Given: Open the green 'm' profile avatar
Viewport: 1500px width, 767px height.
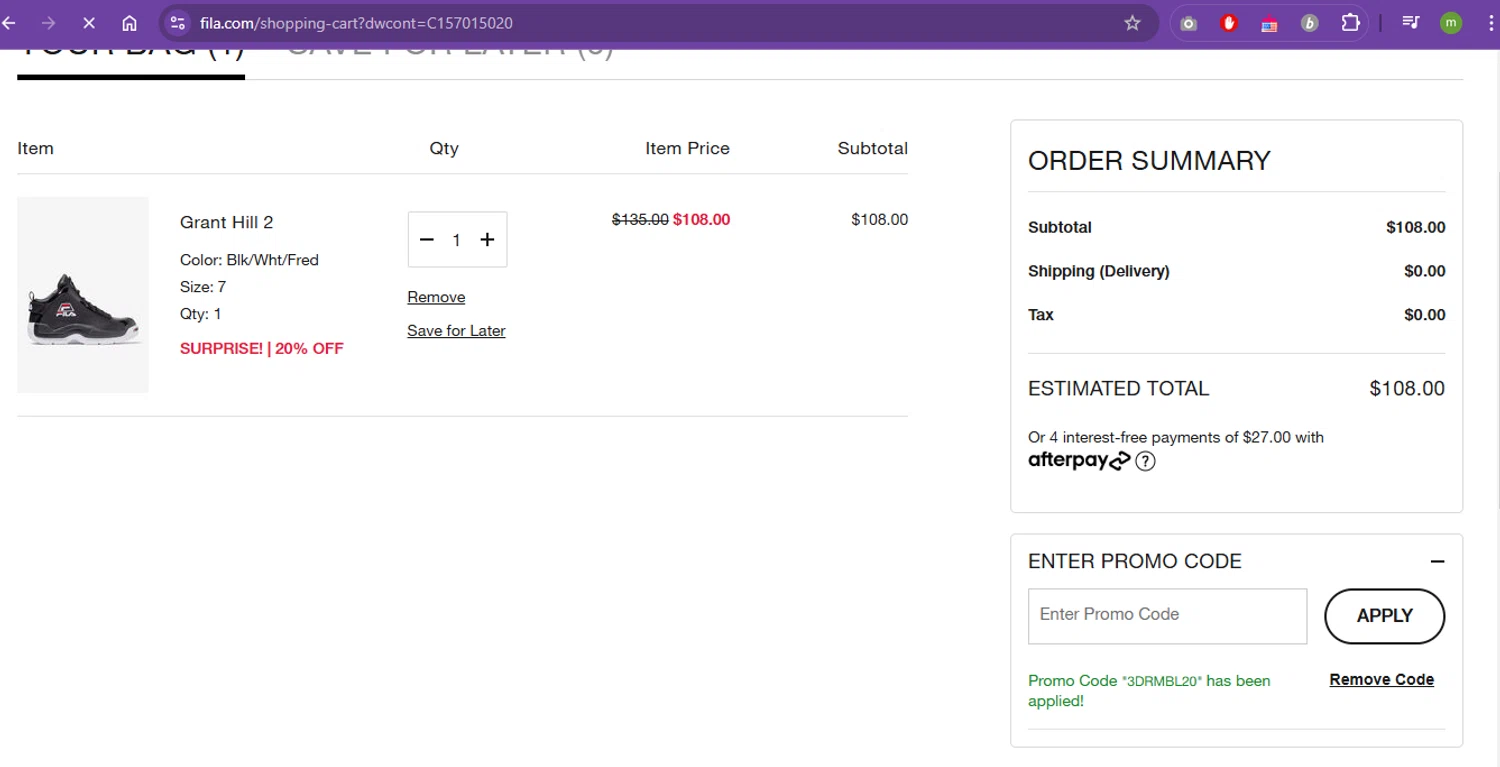Looking at the screenshot, I should pyautogui.click(x=1451, y=23).
